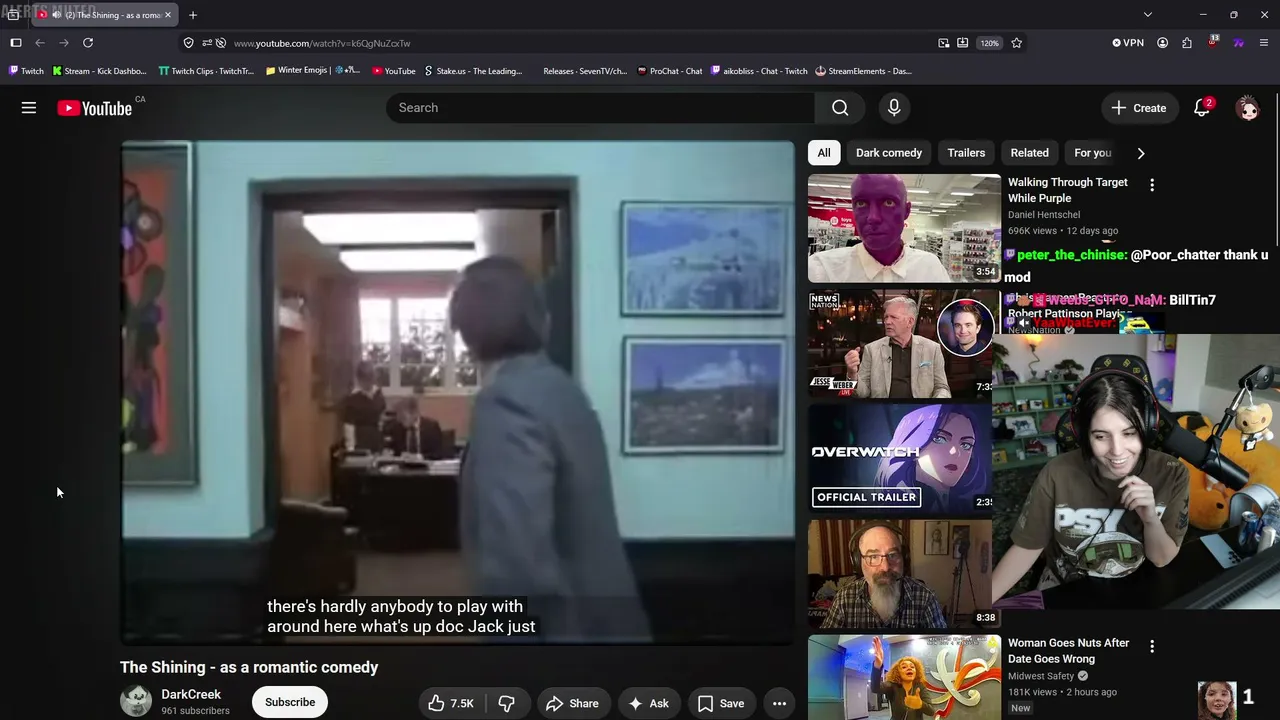Open the Twitch bookmark
Screen dimensions: 1280x720
click(x=27, y=71)
